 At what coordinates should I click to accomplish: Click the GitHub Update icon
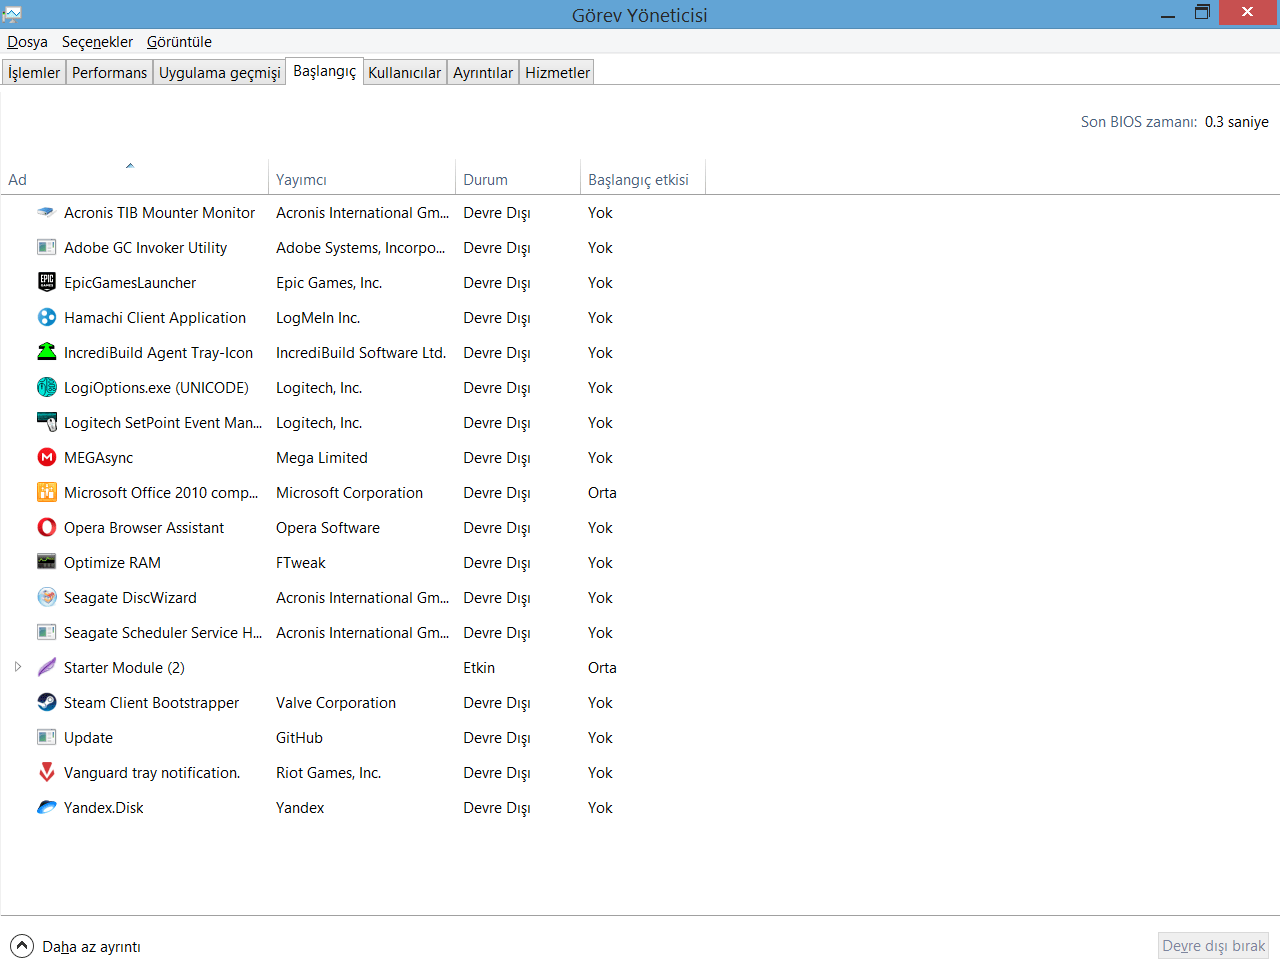pyautogui.click(x=46, y=737)
